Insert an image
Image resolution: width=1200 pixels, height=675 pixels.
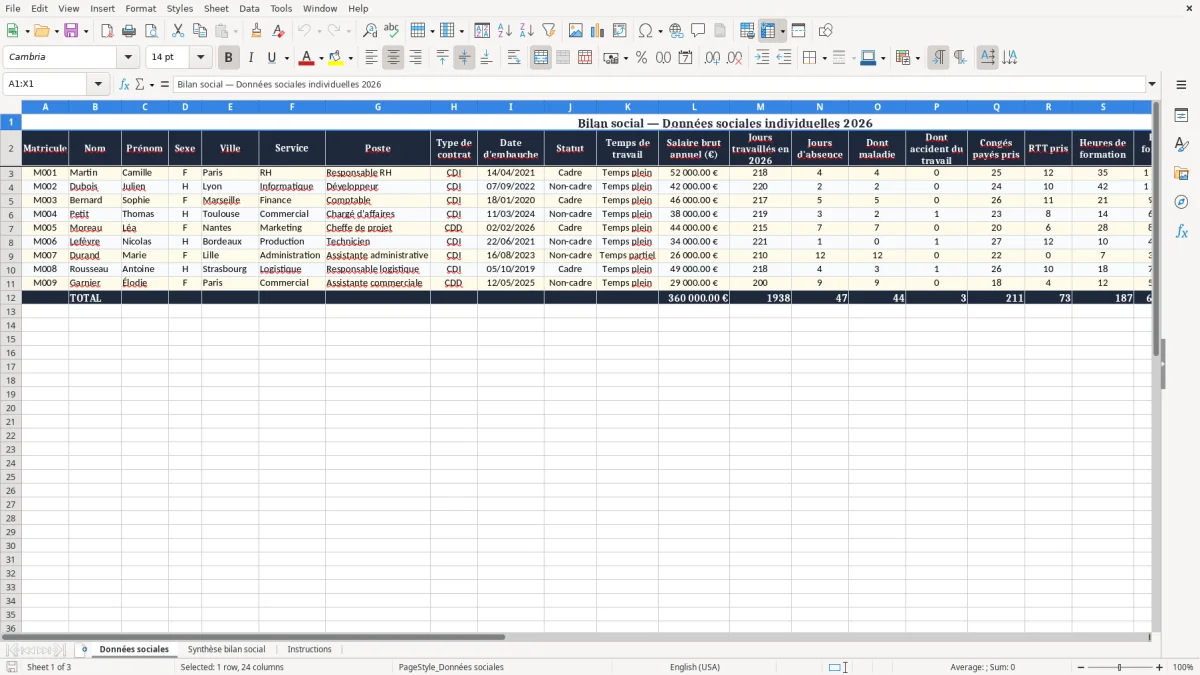pyautogui.click(x=576, y=31)
